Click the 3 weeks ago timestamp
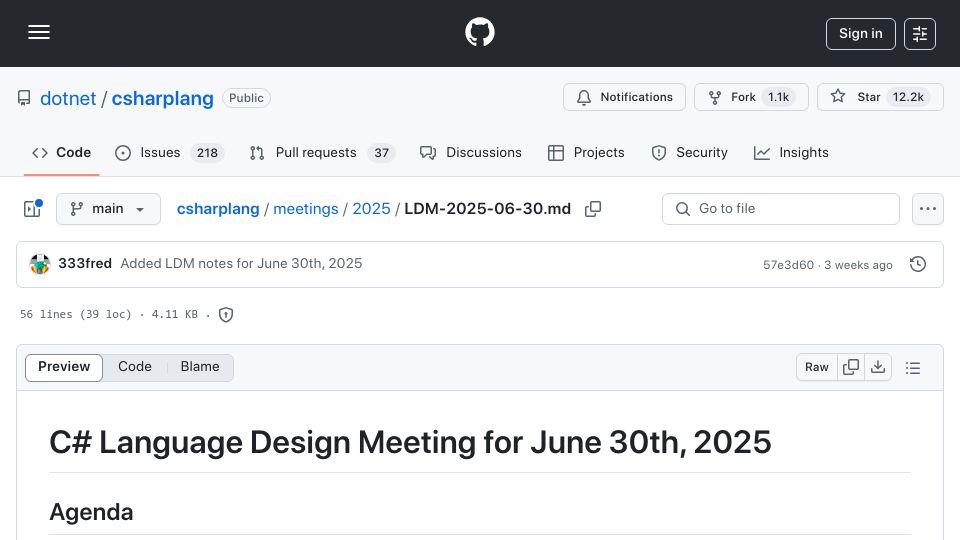 tap(858, 265)
